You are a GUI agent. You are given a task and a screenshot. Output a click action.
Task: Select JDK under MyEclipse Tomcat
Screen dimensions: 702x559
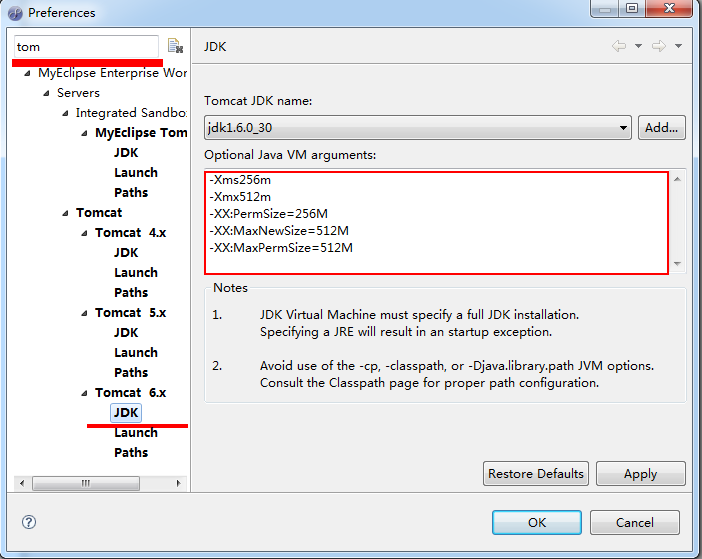126,153
